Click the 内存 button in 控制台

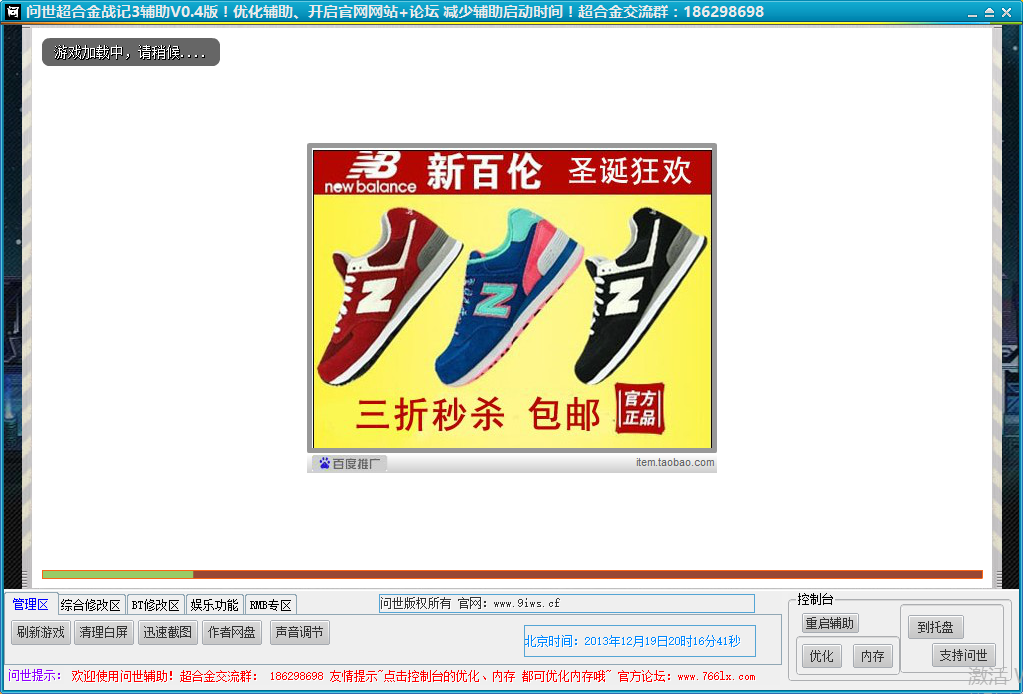[872, 656]
